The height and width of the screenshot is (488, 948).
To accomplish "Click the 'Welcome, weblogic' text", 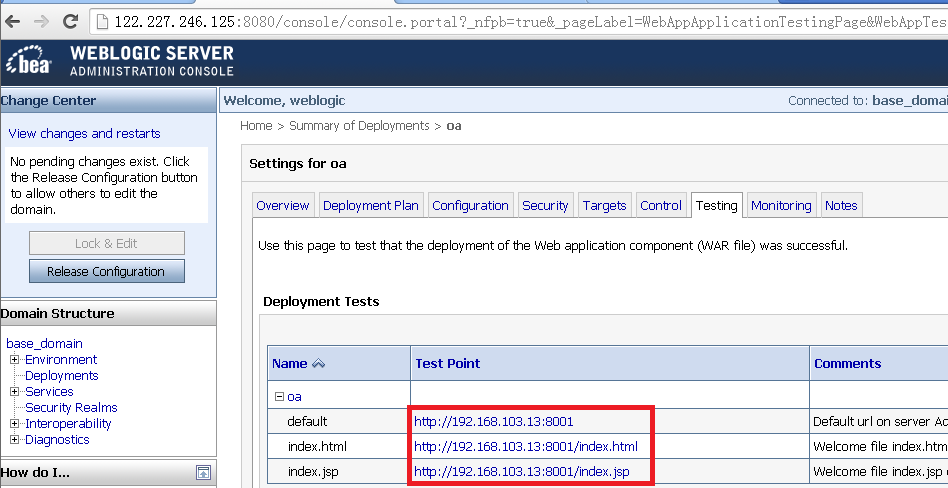I will tap(284, 100).
